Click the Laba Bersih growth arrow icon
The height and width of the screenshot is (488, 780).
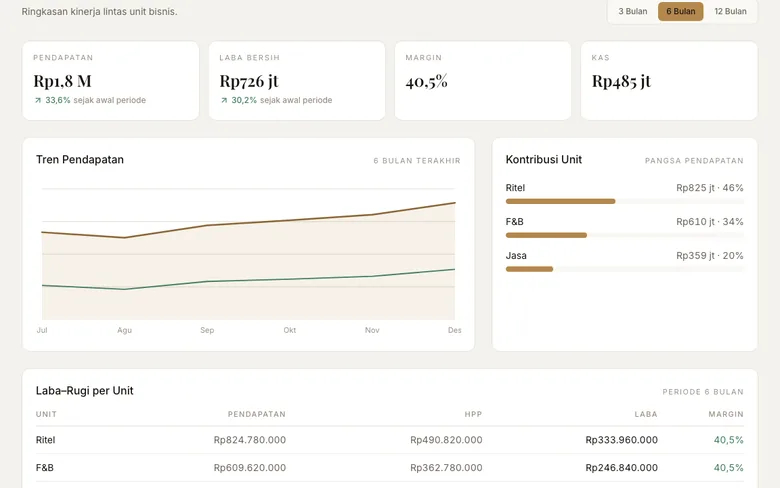[224, 100]
